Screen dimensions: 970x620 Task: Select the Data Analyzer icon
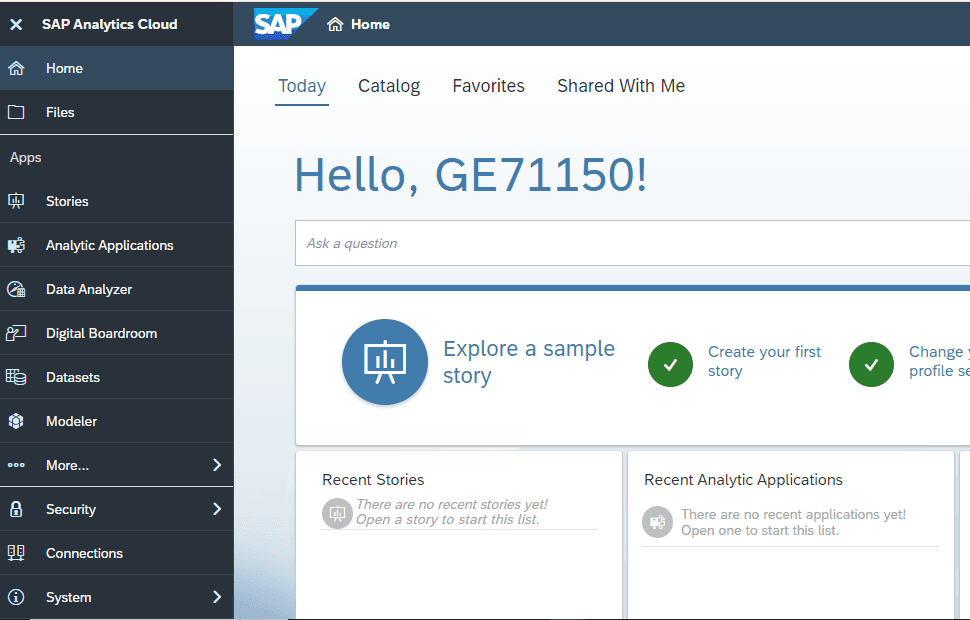[16, 289]
